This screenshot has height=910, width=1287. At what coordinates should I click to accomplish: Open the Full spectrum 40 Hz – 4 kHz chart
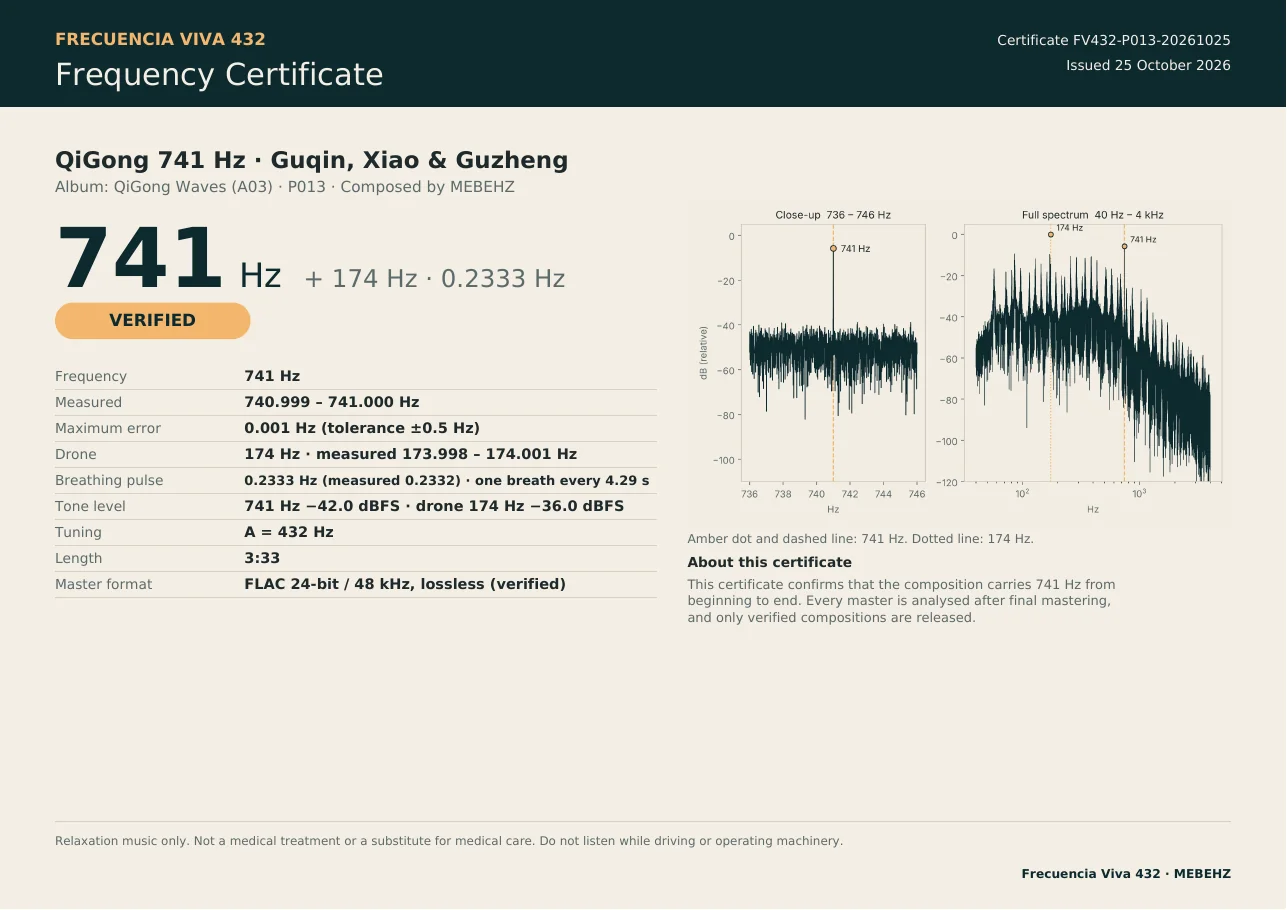pos(1093,353)
